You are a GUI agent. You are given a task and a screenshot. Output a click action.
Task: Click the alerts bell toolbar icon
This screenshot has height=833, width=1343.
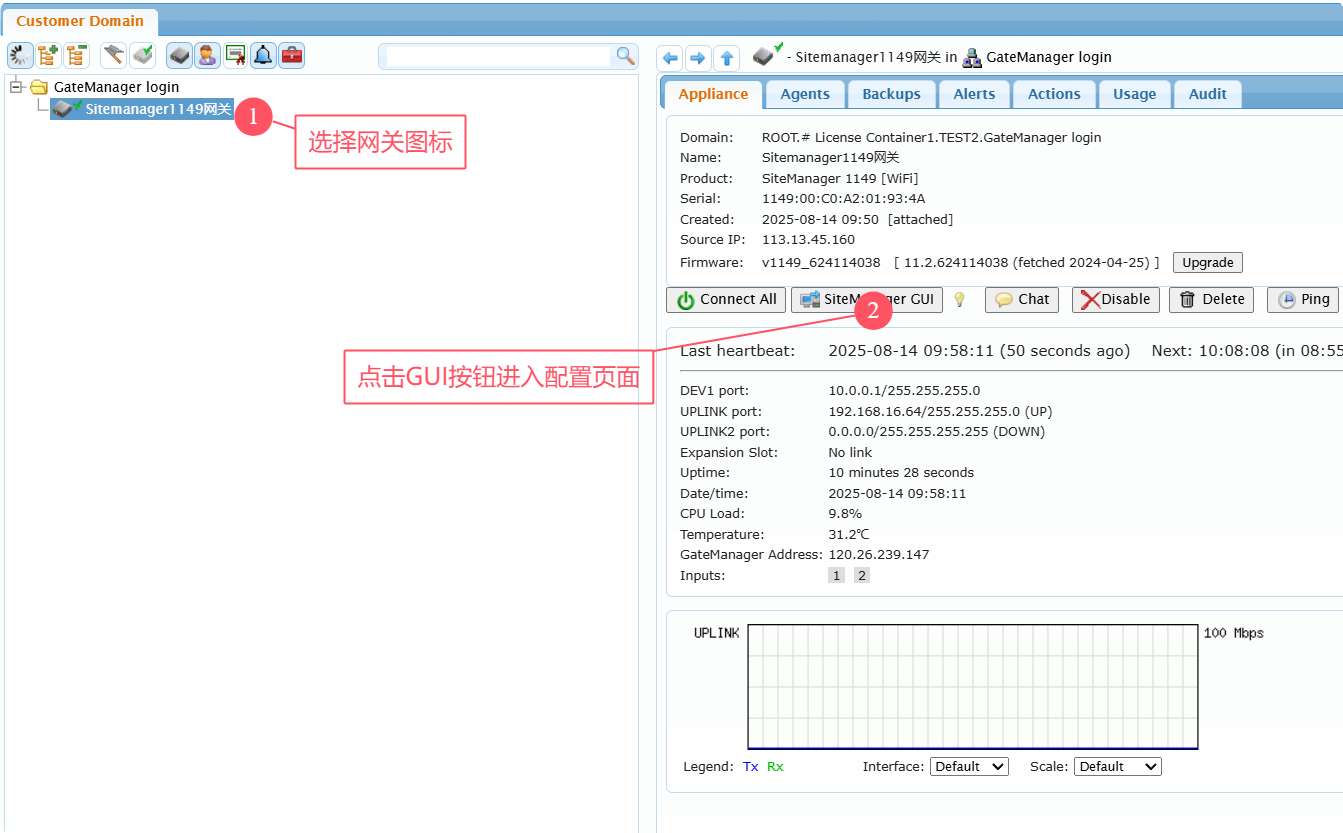(263, 55)
